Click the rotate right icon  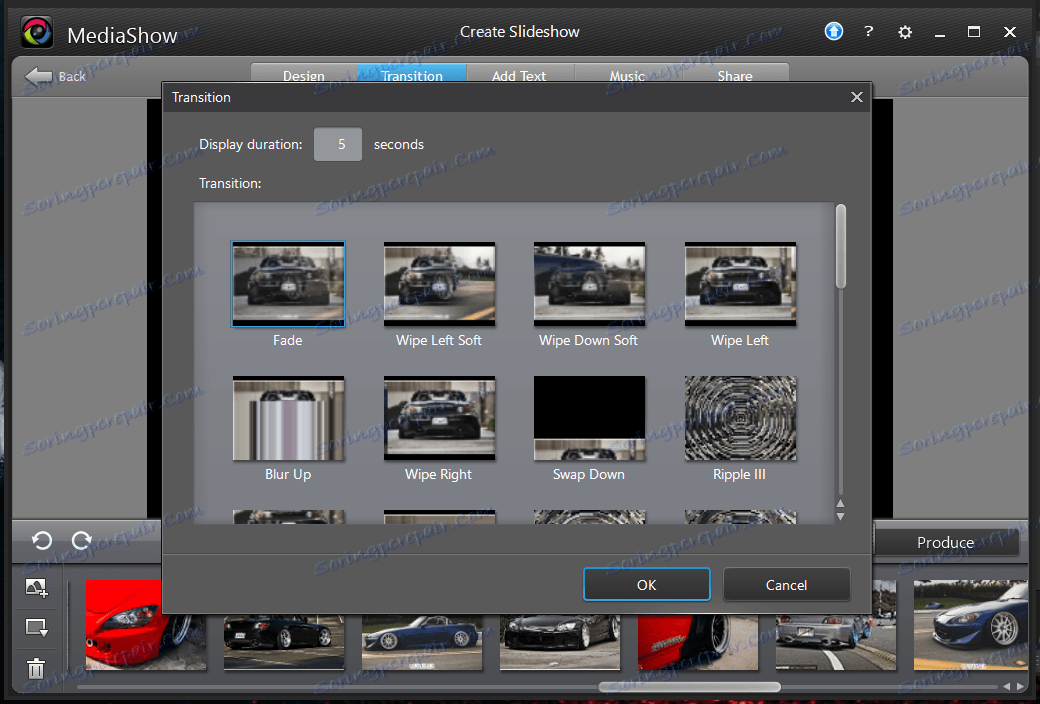click(82, 541)
